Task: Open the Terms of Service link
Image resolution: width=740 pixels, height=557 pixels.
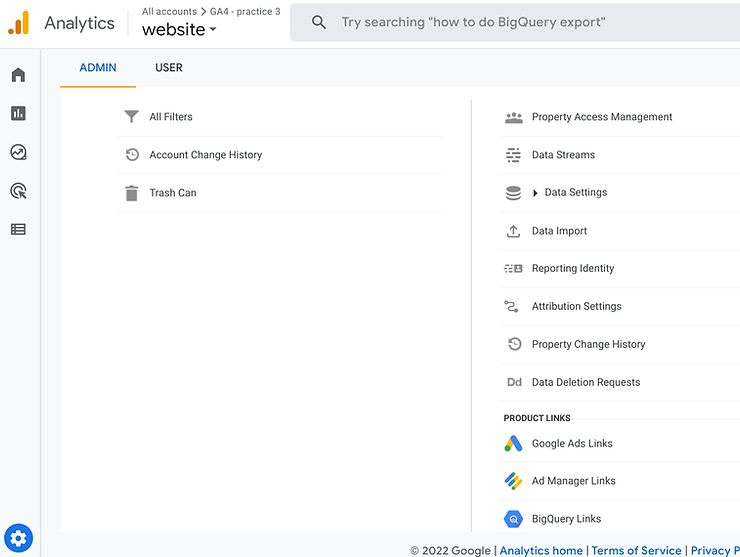Action: click(x=636, y=550)
